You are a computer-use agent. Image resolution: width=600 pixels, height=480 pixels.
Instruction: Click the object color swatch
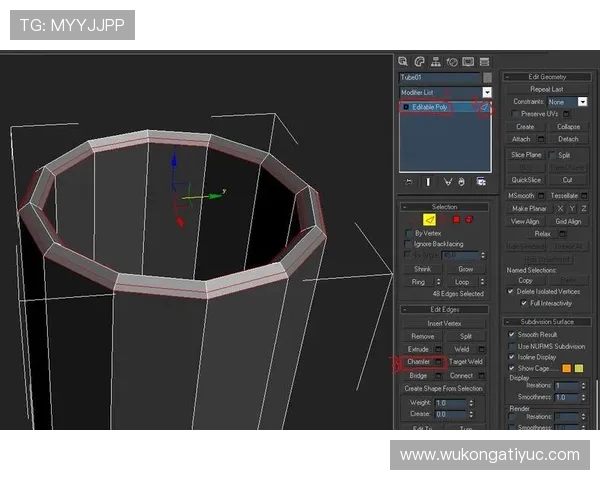click(x=487, y=77)
